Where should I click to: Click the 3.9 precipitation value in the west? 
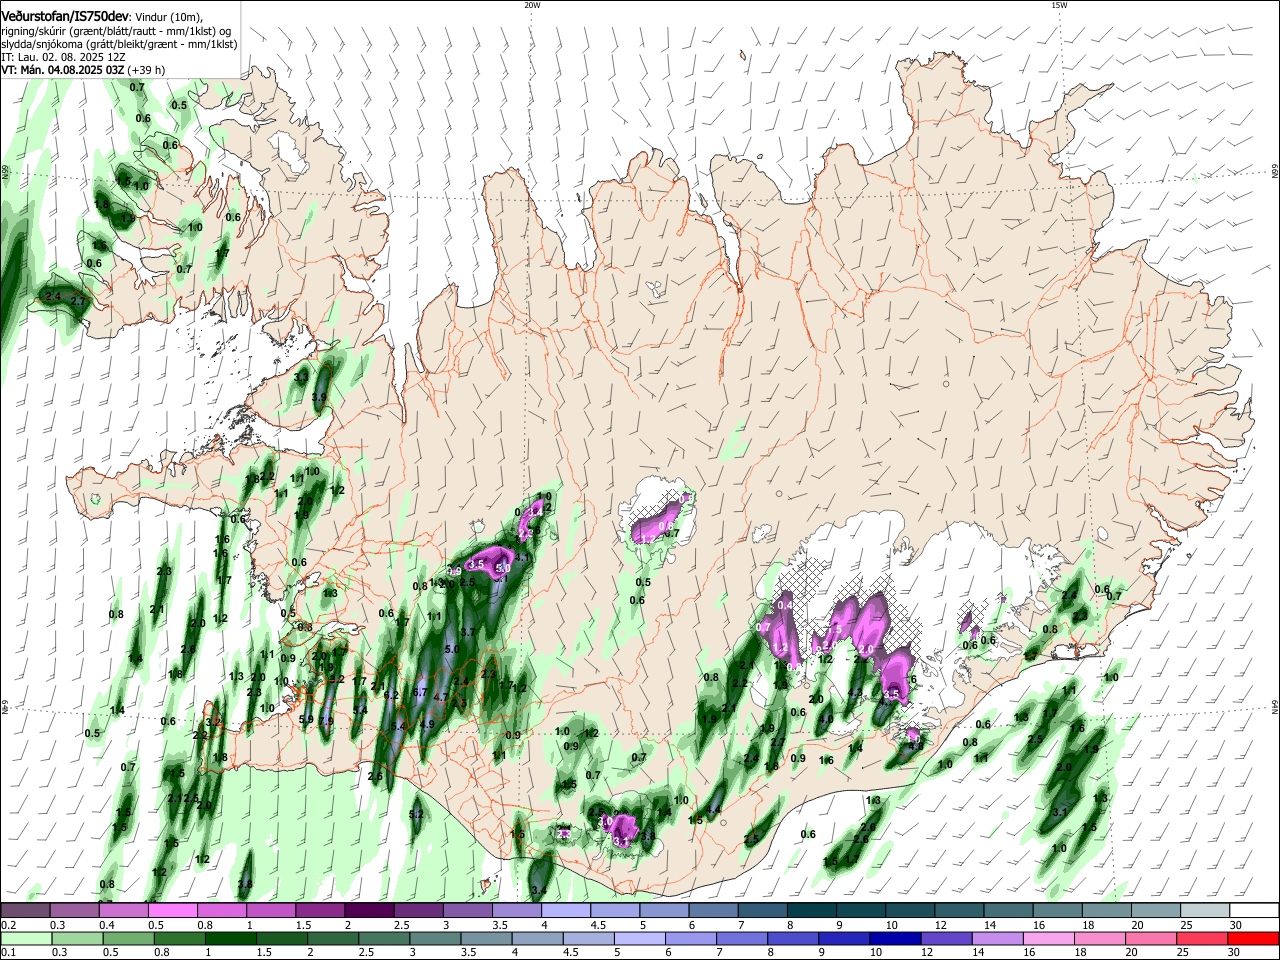(320, 397)
